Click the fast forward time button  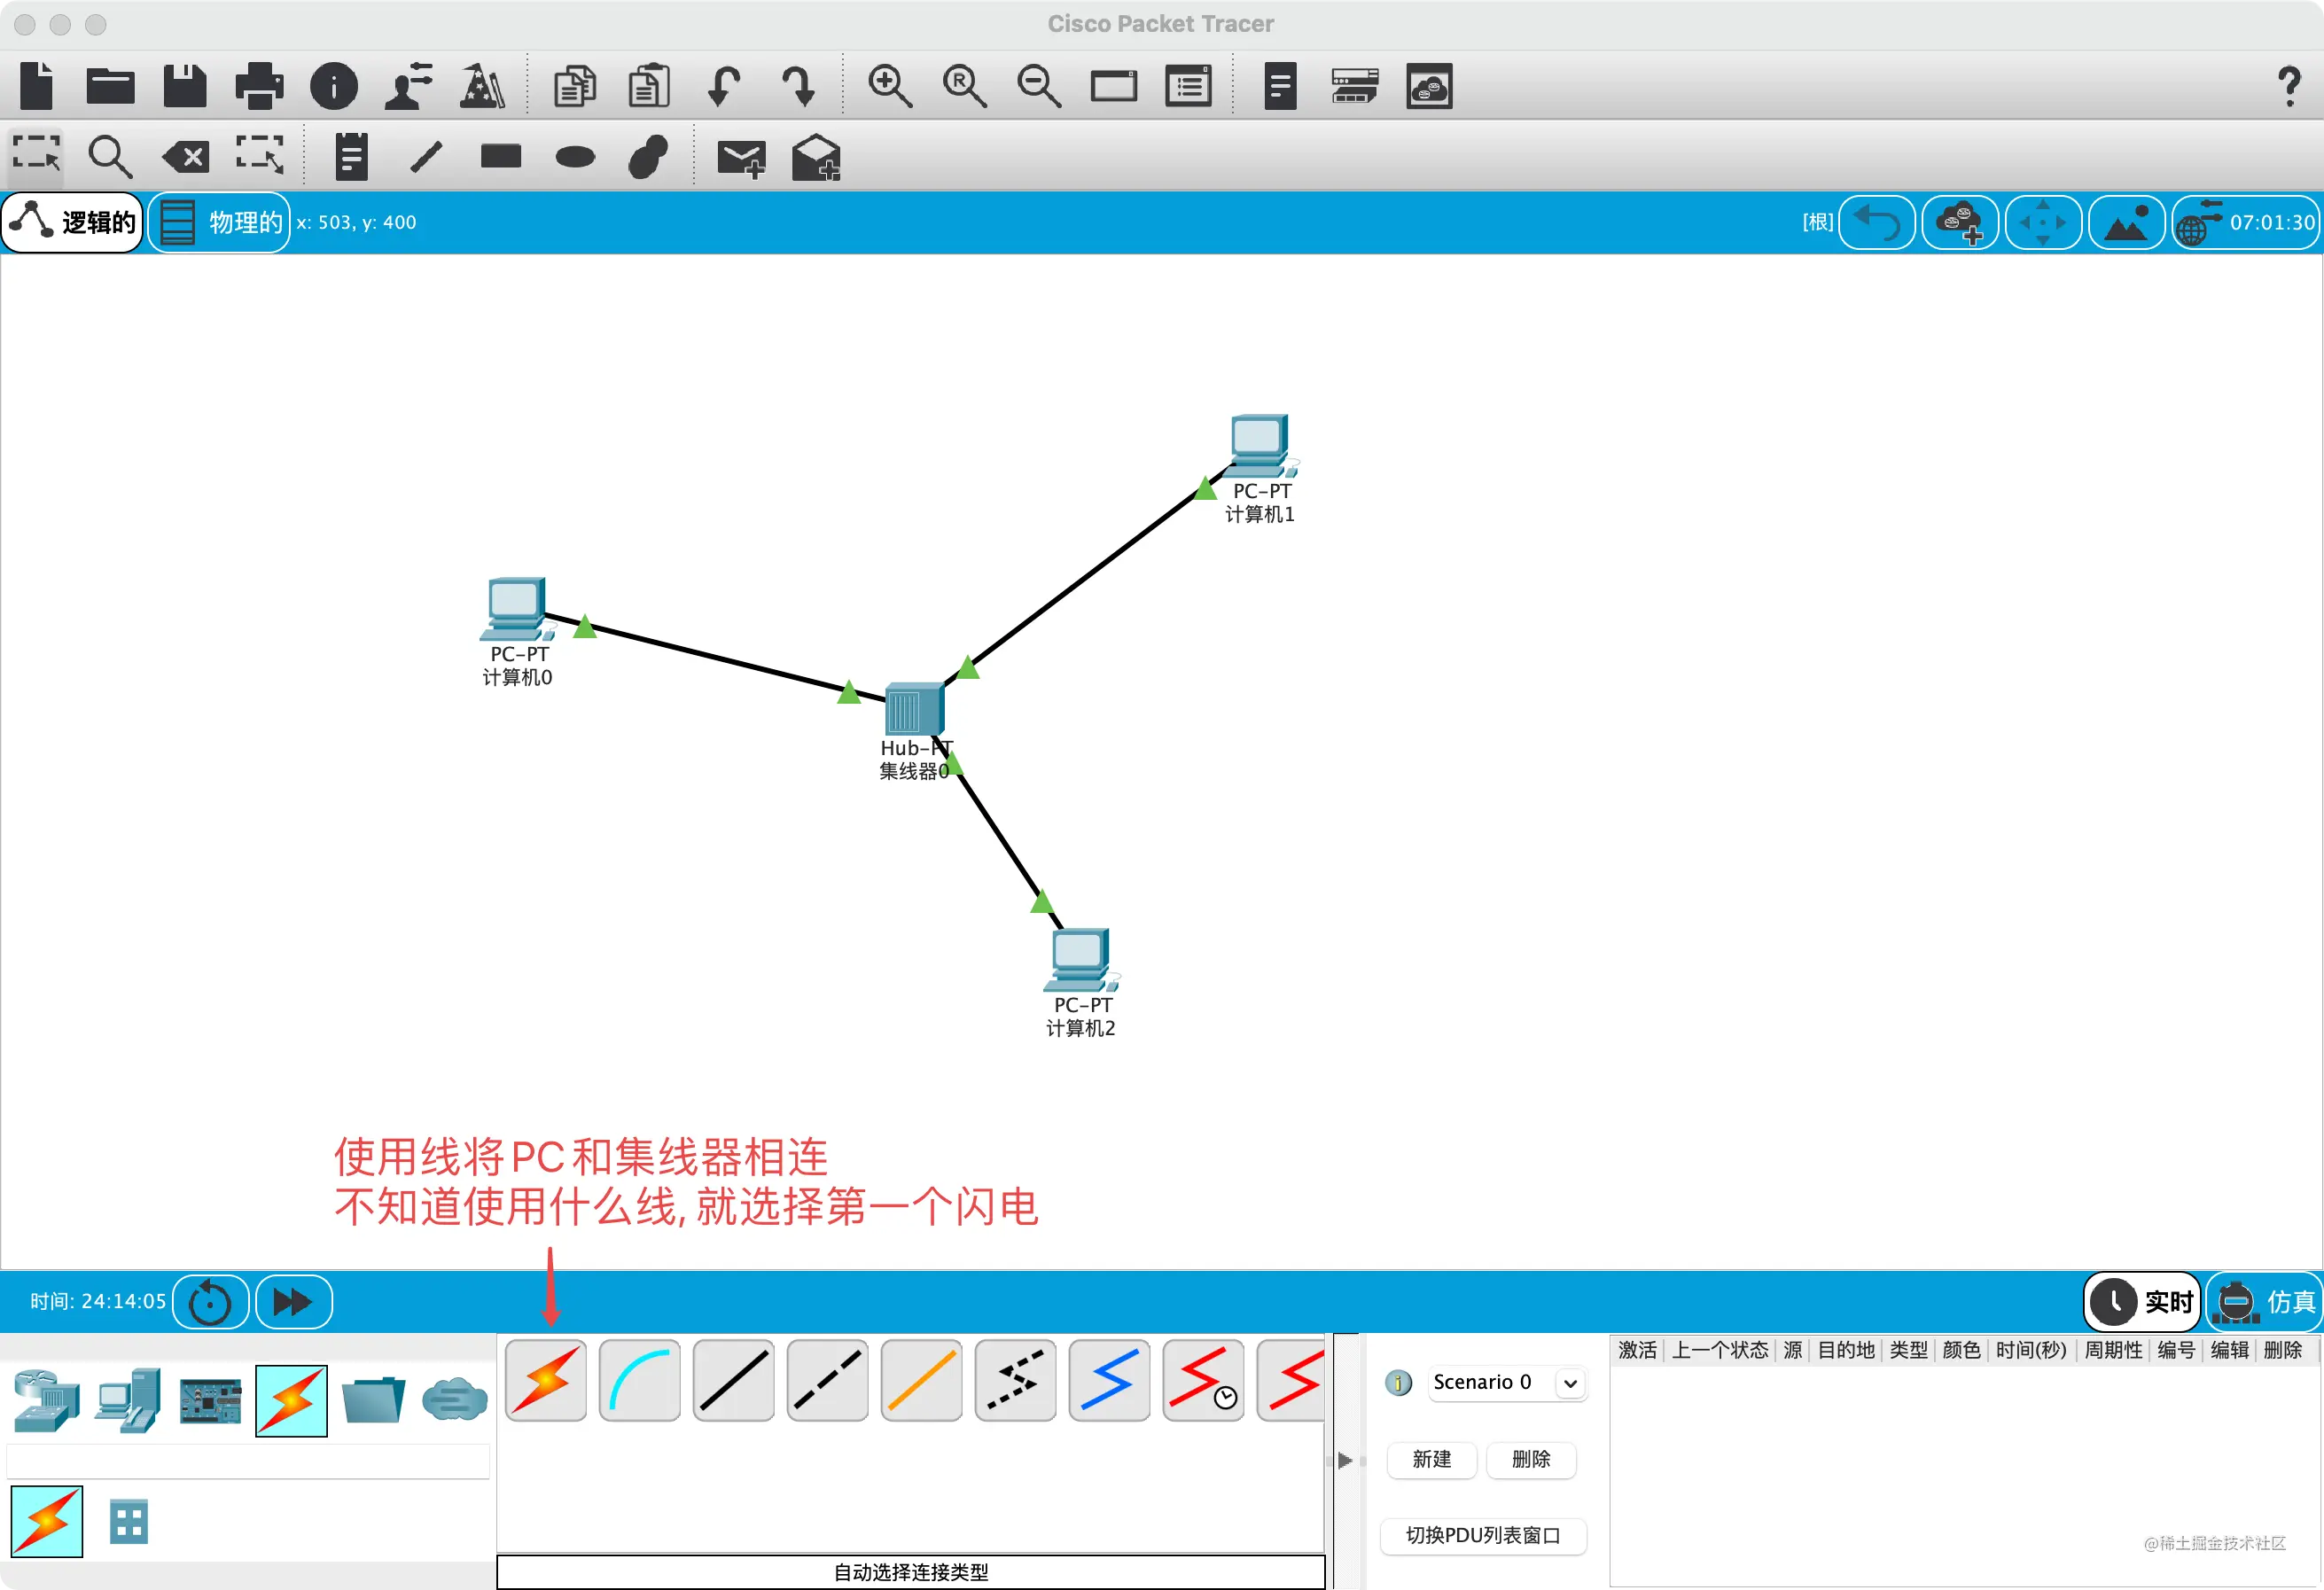294,1302
